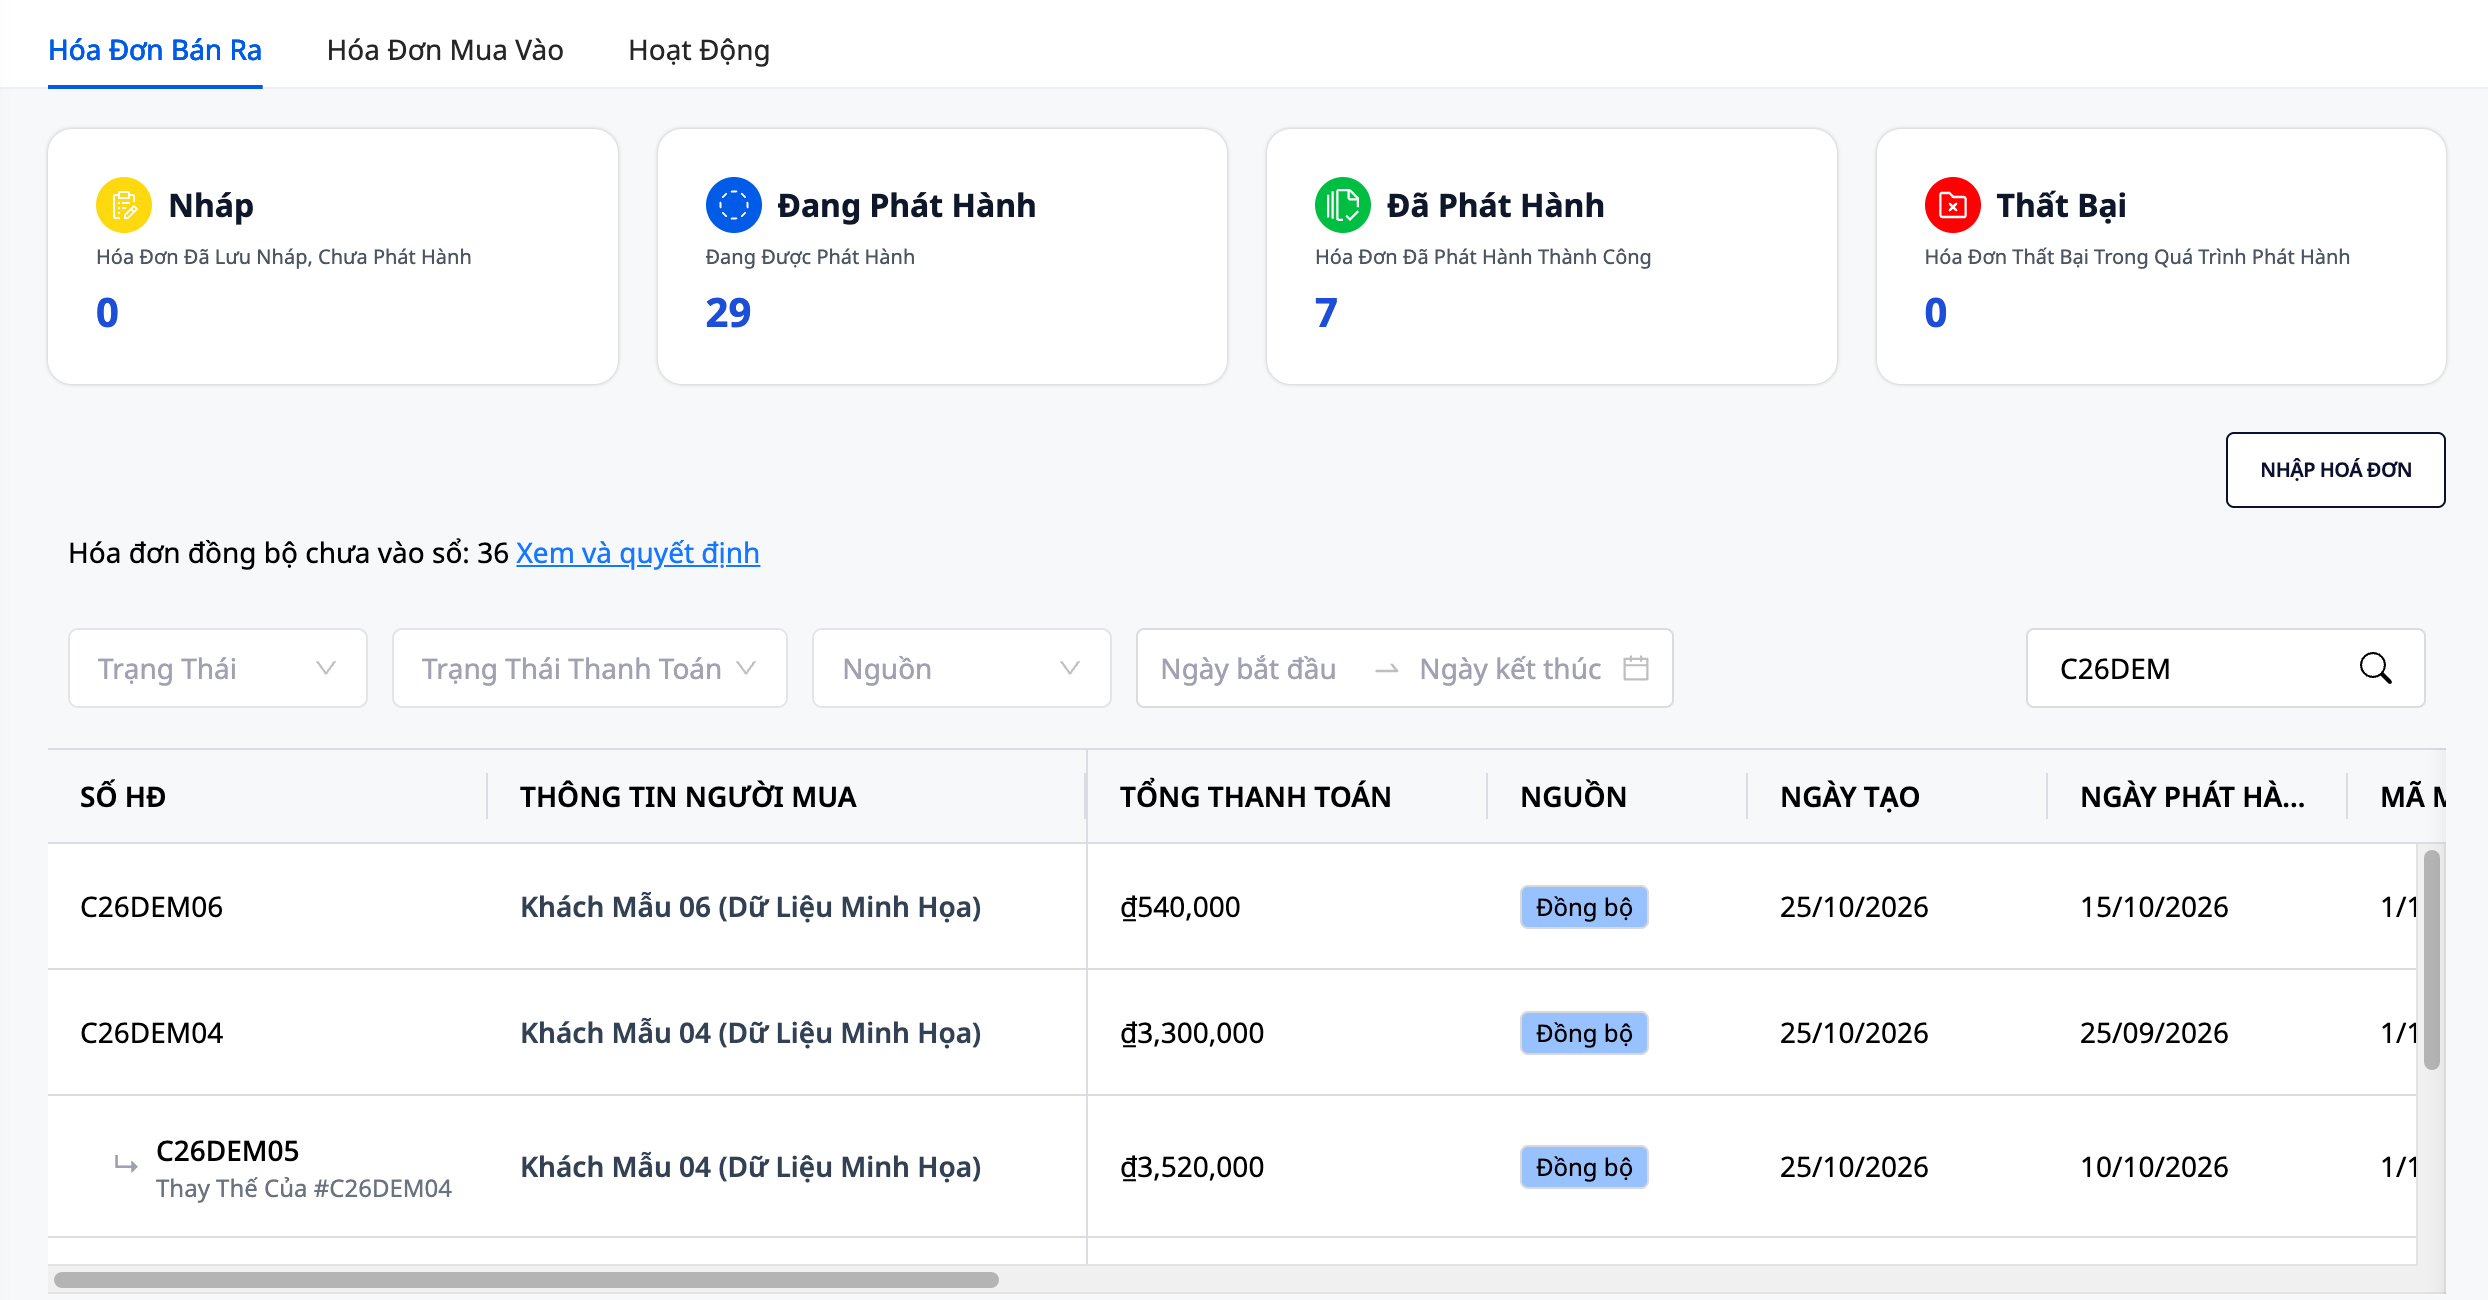Click the red Thất Bại icon
Image resolution: width=2488 pixels, height=1300 pixels.
(1953, 205)
